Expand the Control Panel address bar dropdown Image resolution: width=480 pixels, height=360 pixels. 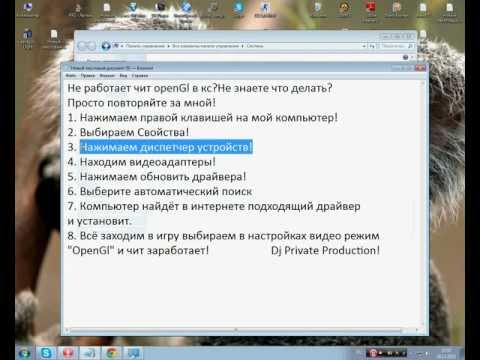point(364,46)
